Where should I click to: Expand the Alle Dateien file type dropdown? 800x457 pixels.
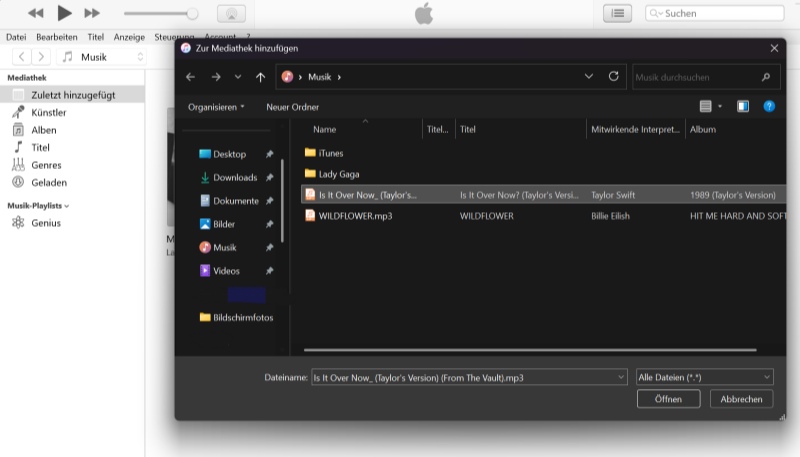[x=704, y=377]
